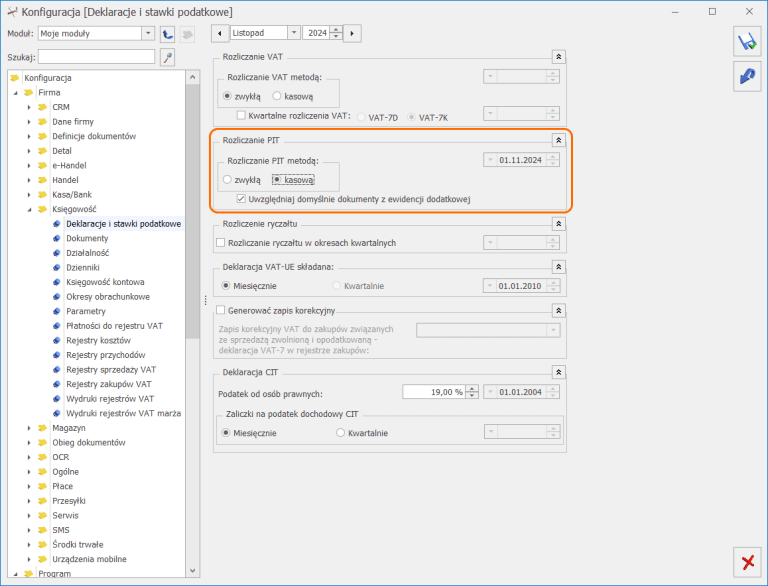Open the Dzienniki configuration item
The height and width of the screenshot is (586, 768).
(83, 268)
